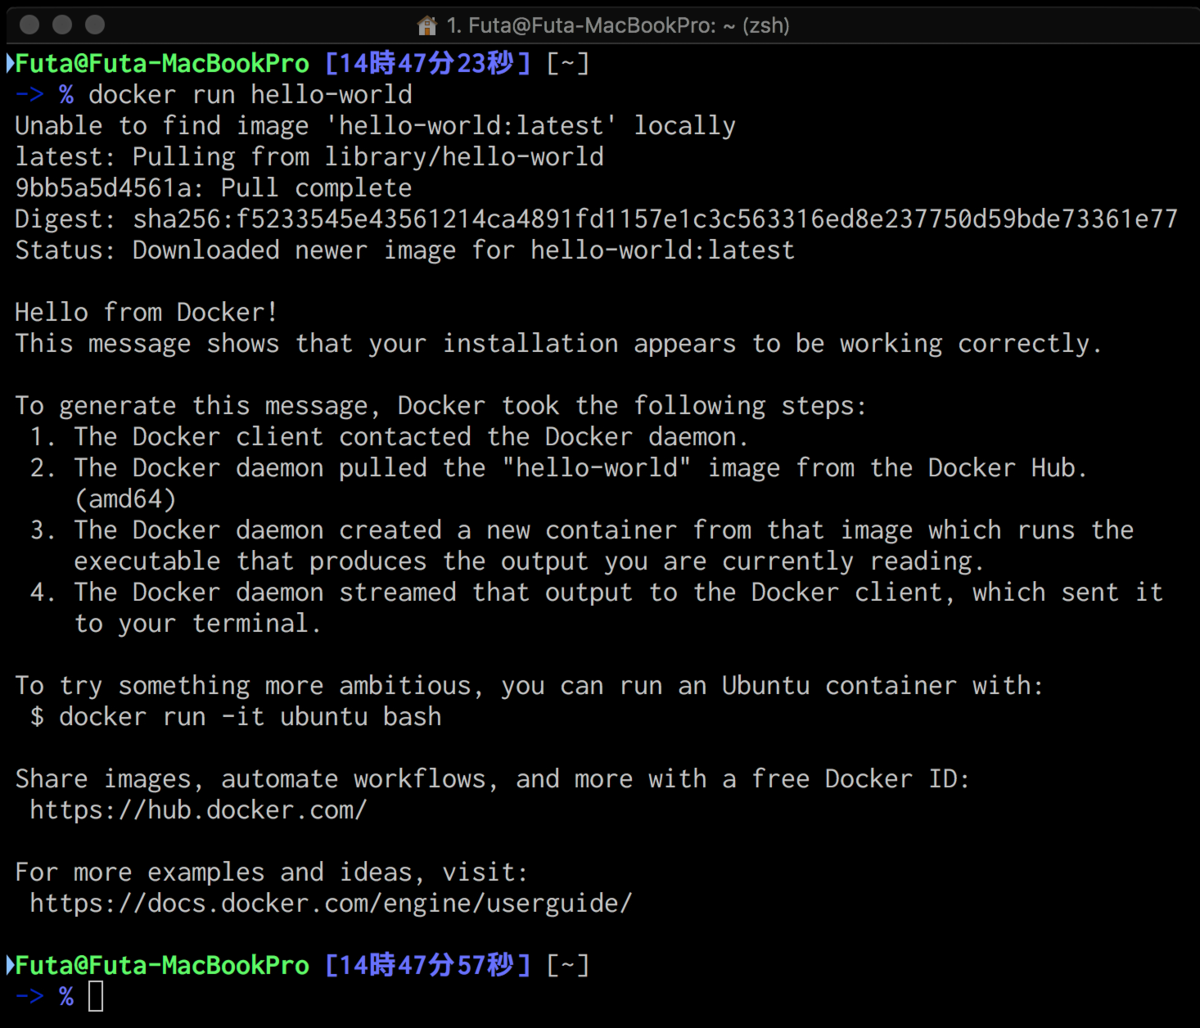This screenshot has width=1200, height=1028.
Task: Click the zoom window button
Action: [x=95, y=25]
